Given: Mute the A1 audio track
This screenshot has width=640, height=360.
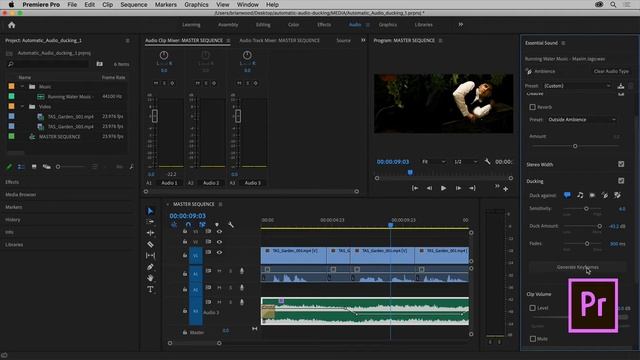Looking at the screenshot, I should click(219, 271).
